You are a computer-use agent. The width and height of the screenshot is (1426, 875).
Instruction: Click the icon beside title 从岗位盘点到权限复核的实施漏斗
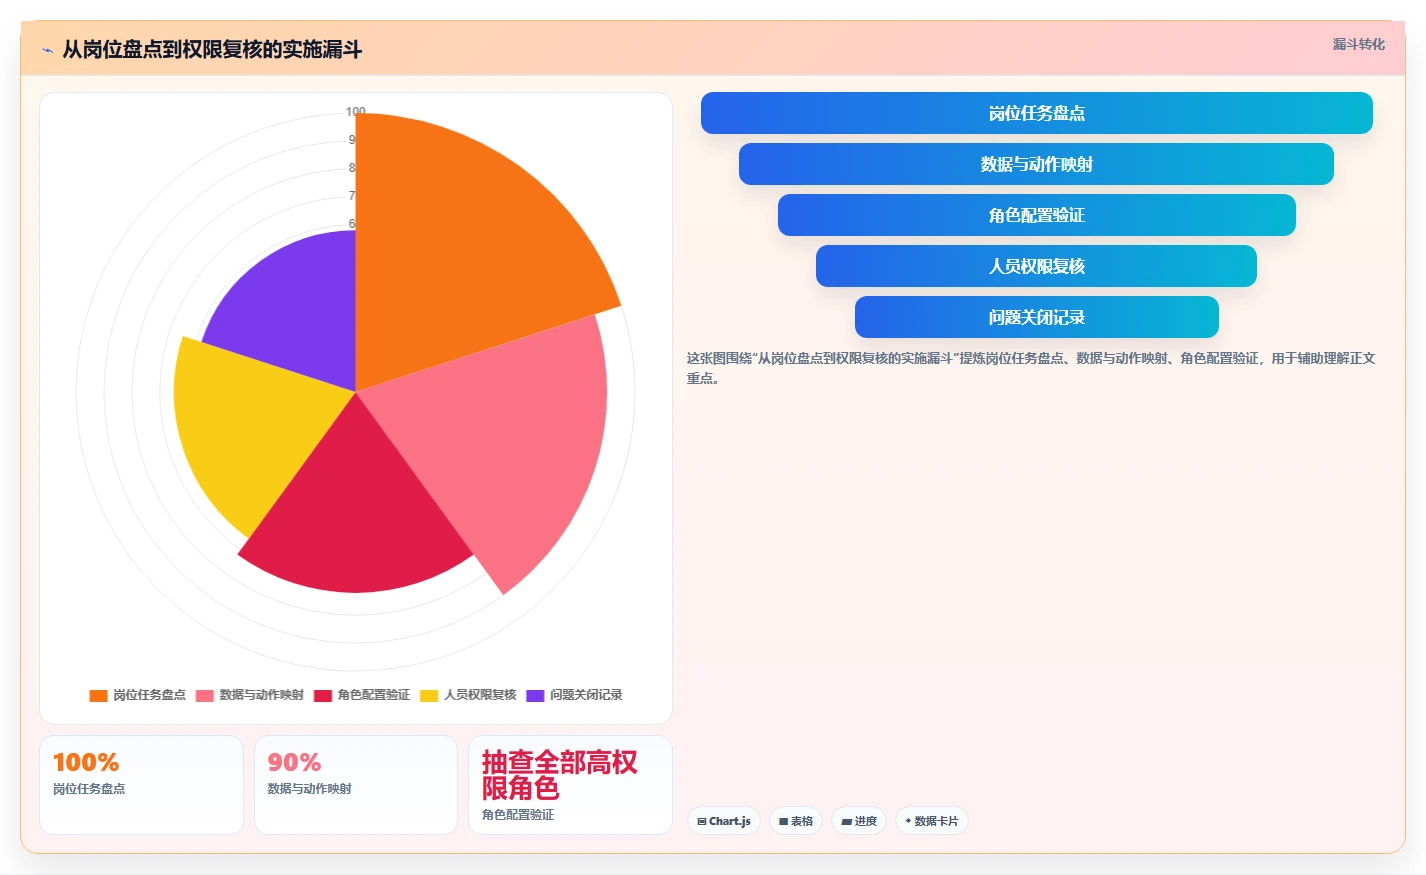(x=47, y=50)
